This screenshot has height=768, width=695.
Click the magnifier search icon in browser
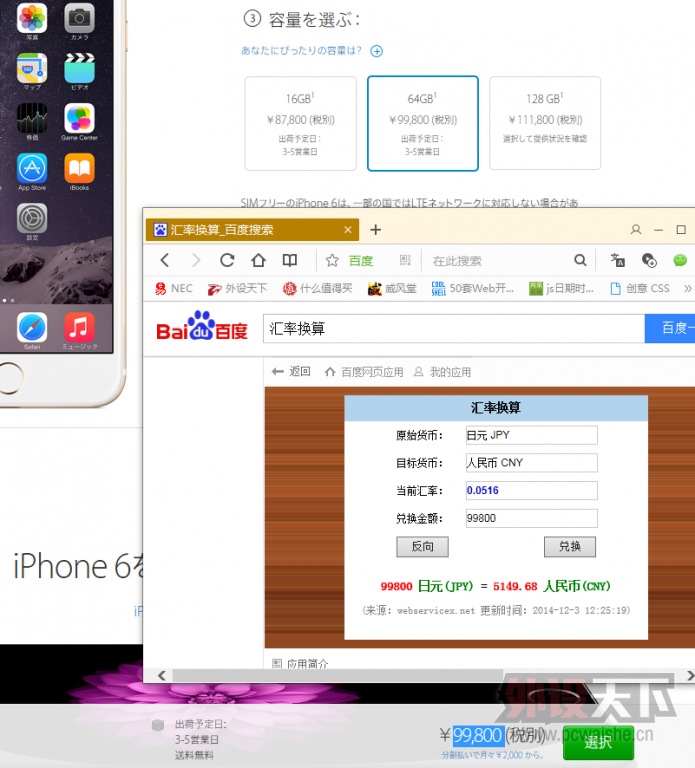580,260
